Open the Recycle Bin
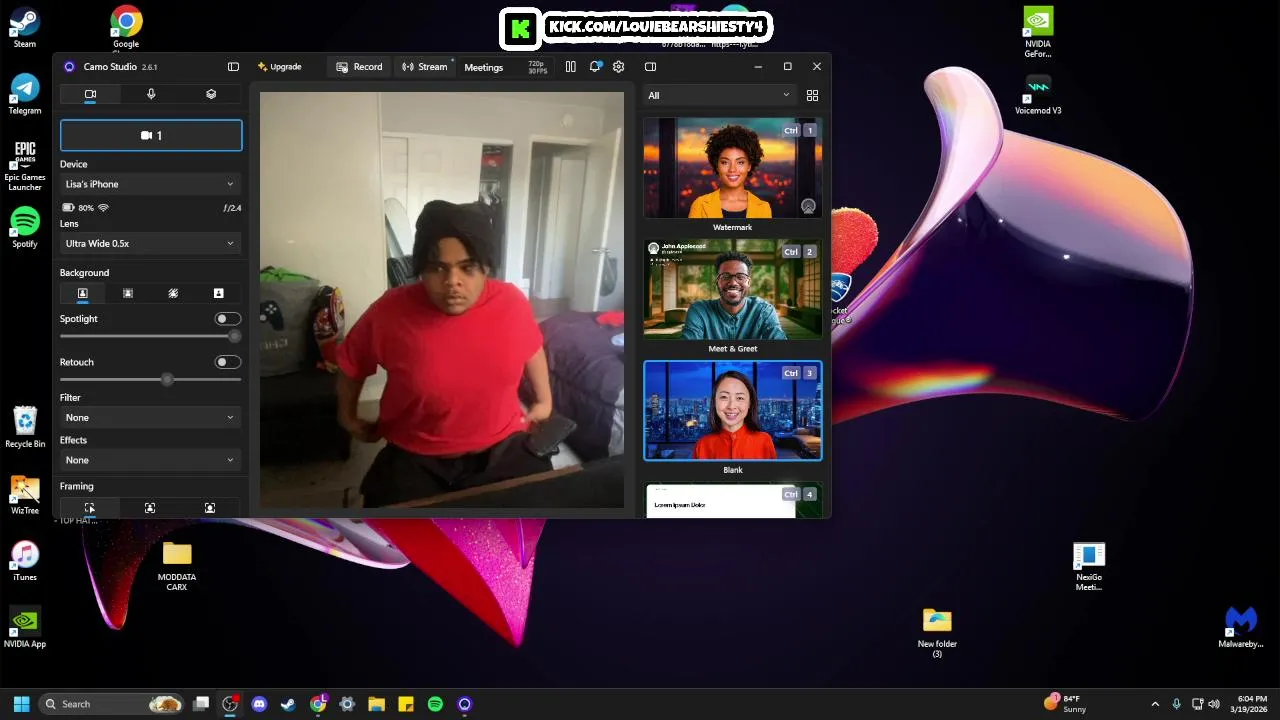The image size is (1280, 720). click(25, 427)
